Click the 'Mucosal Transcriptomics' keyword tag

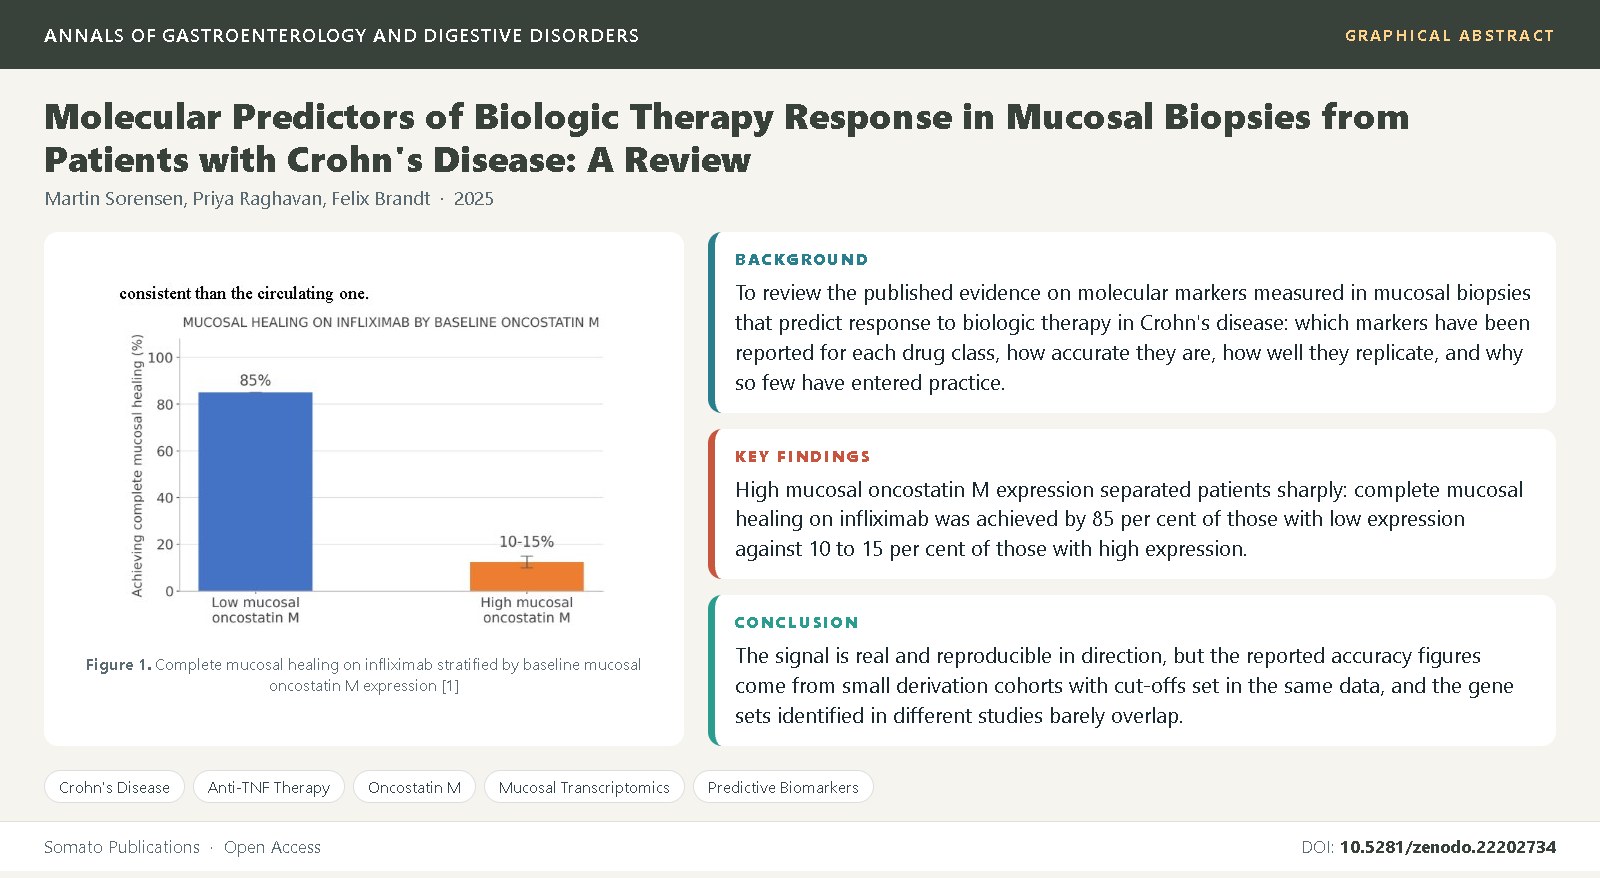click(584, 788)
